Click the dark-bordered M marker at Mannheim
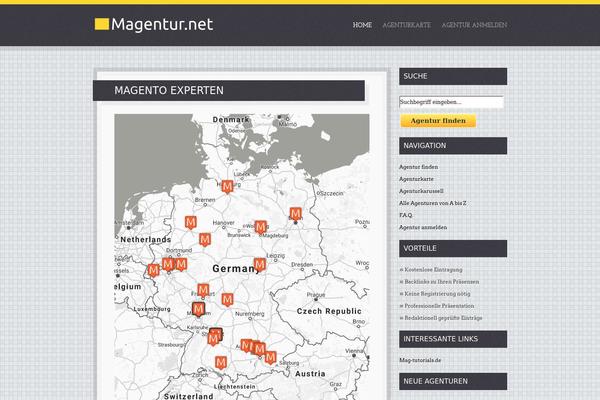This screenshot has height=400, width=600. click(198, 309)
